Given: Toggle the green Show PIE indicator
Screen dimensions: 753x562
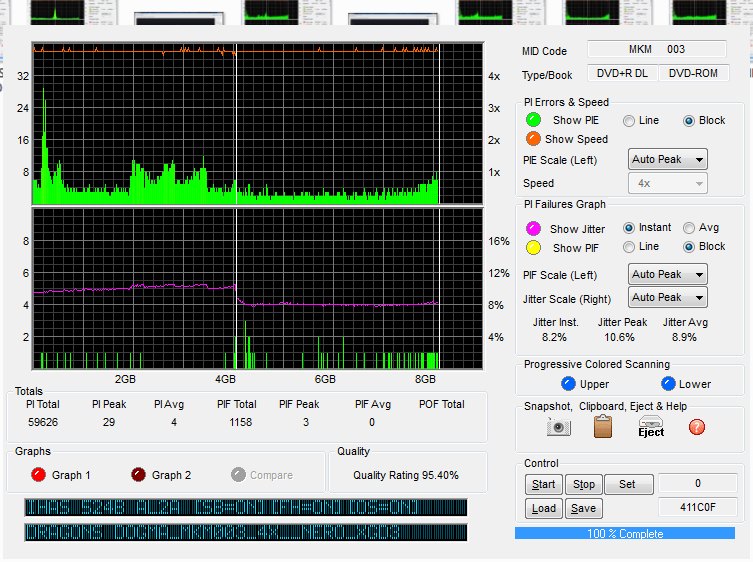Looking at the screenshot, I should click(x=534, y=120).
